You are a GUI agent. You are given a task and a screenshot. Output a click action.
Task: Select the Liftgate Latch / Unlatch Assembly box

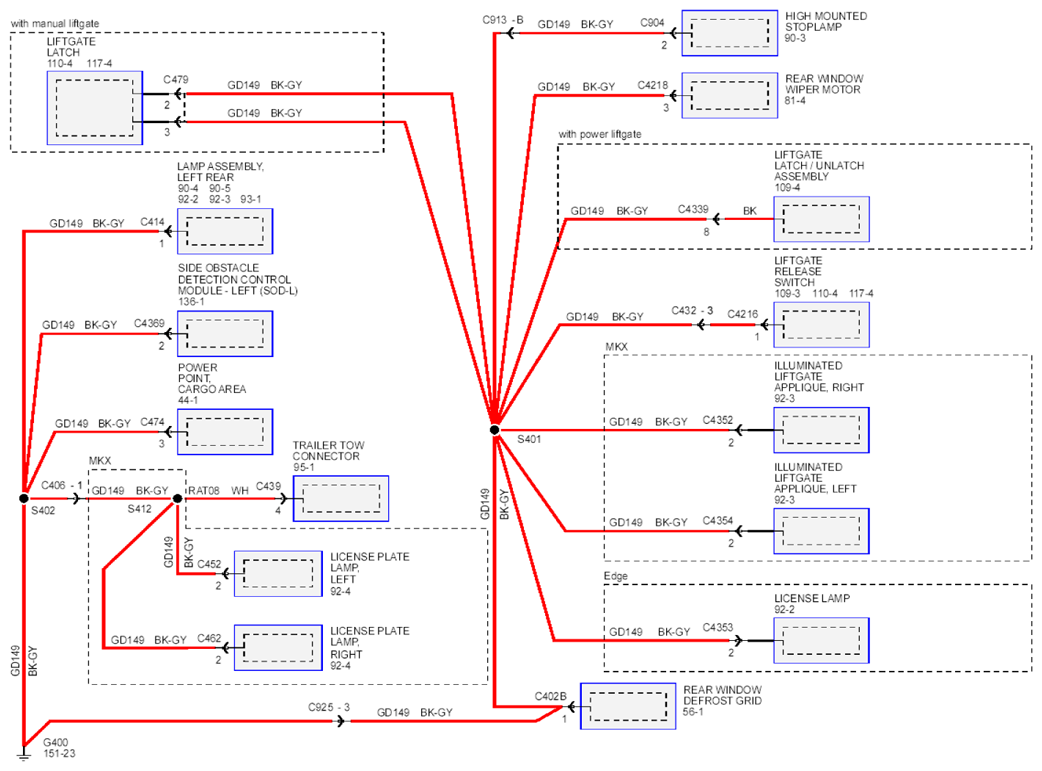click(821, 219)
